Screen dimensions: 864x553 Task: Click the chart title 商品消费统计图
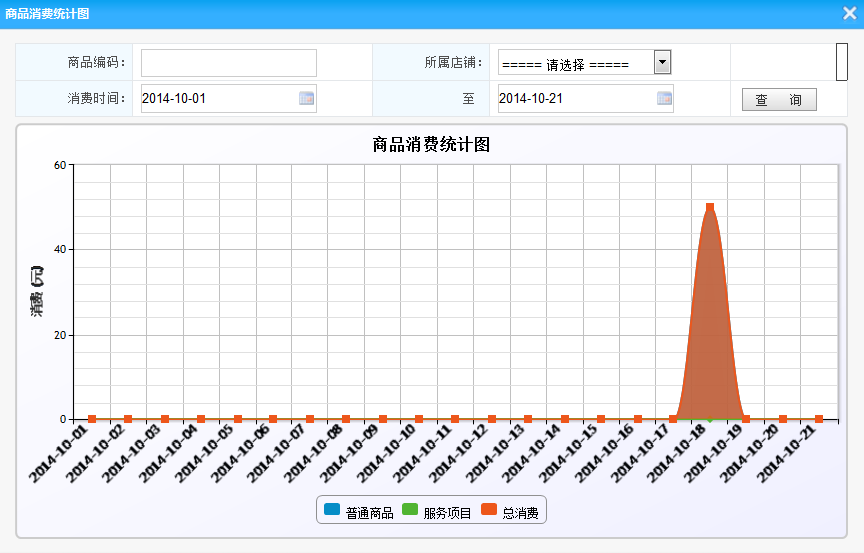431,145
